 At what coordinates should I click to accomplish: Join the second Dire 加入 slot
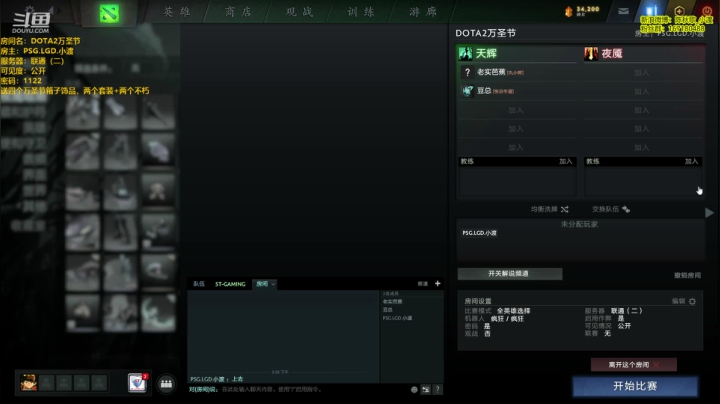click(642, 91)
